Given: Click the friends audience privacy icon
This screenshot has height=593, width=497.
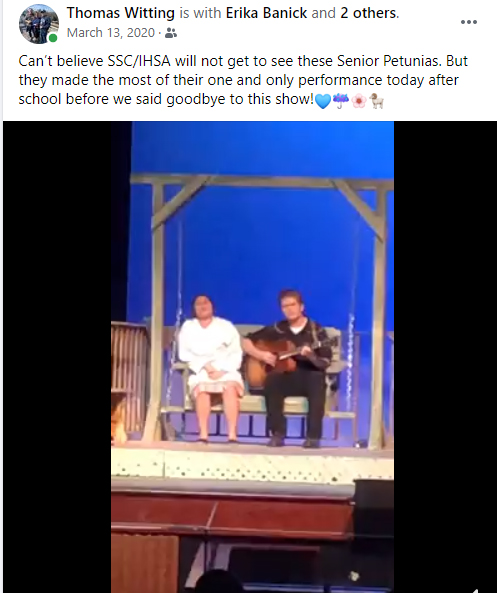Looking at the screenshot, I should point(171,33).
